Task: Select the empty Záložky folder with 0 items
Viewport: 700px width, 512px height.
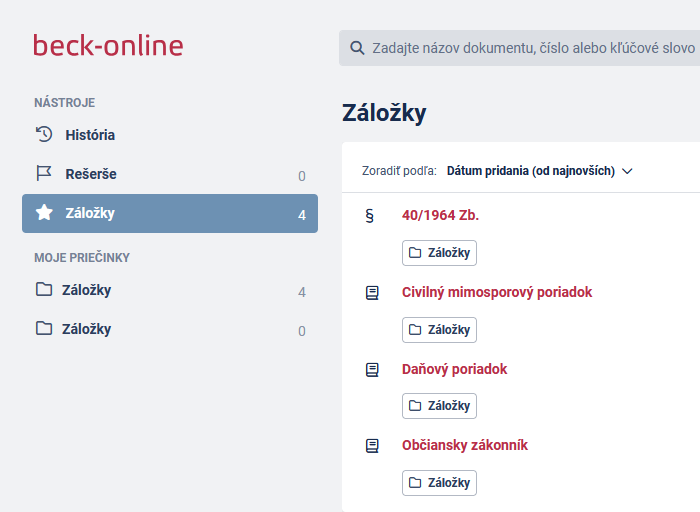Action: tap(170, 329)
